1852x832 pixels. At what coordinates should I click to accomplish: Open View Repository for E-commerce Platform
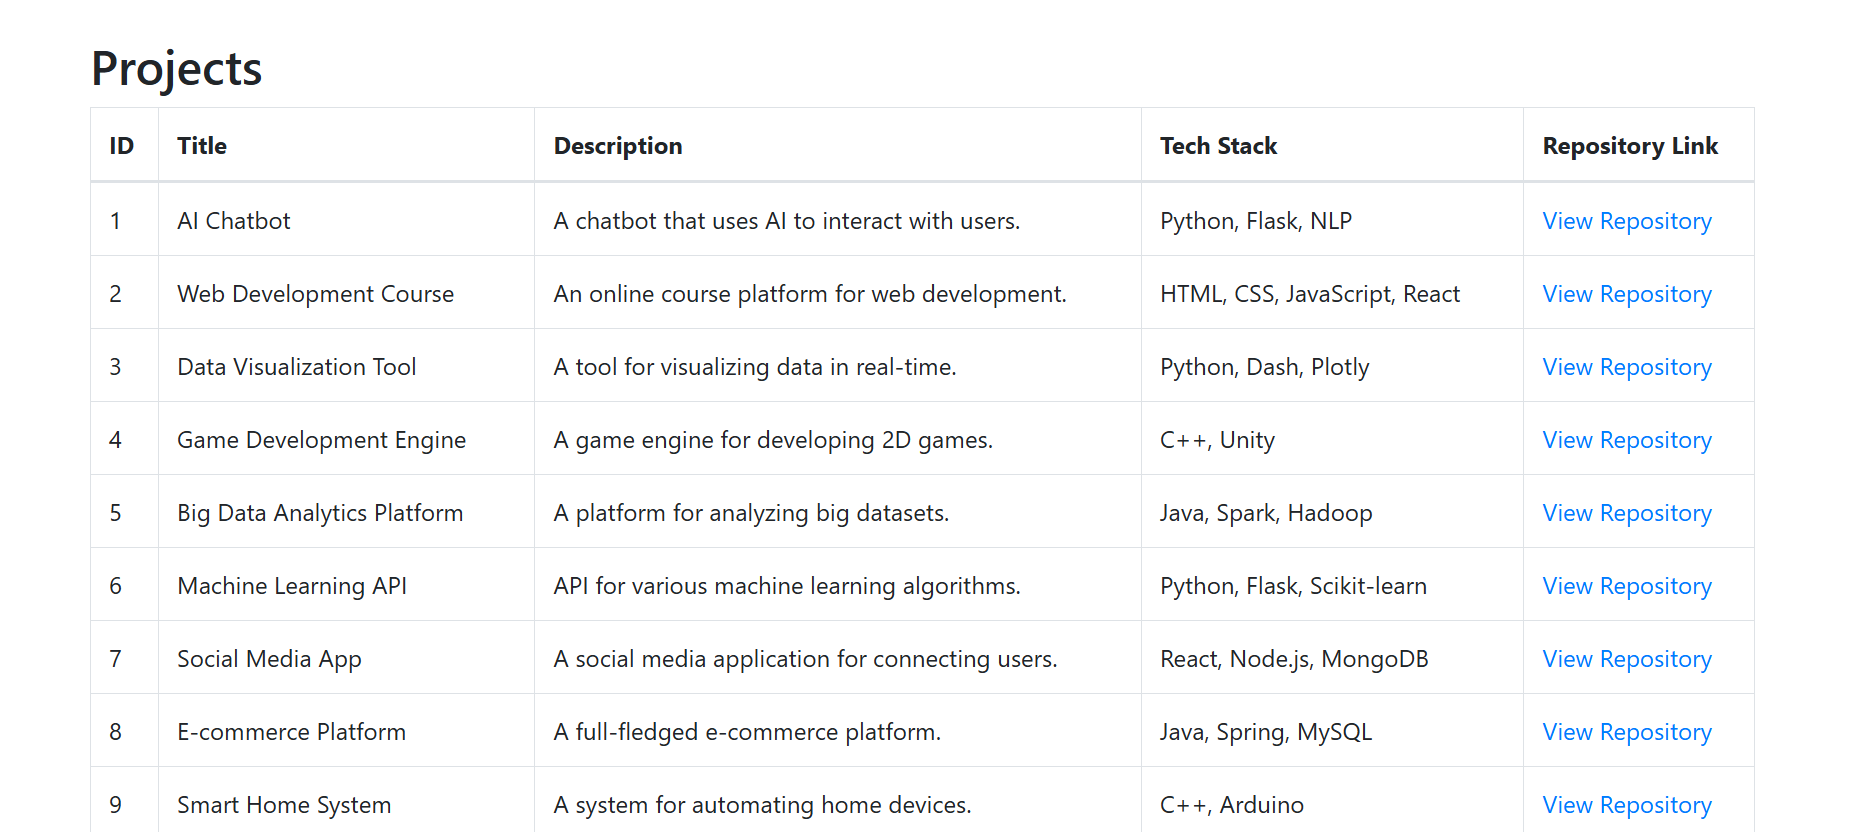coord(1627,732)
